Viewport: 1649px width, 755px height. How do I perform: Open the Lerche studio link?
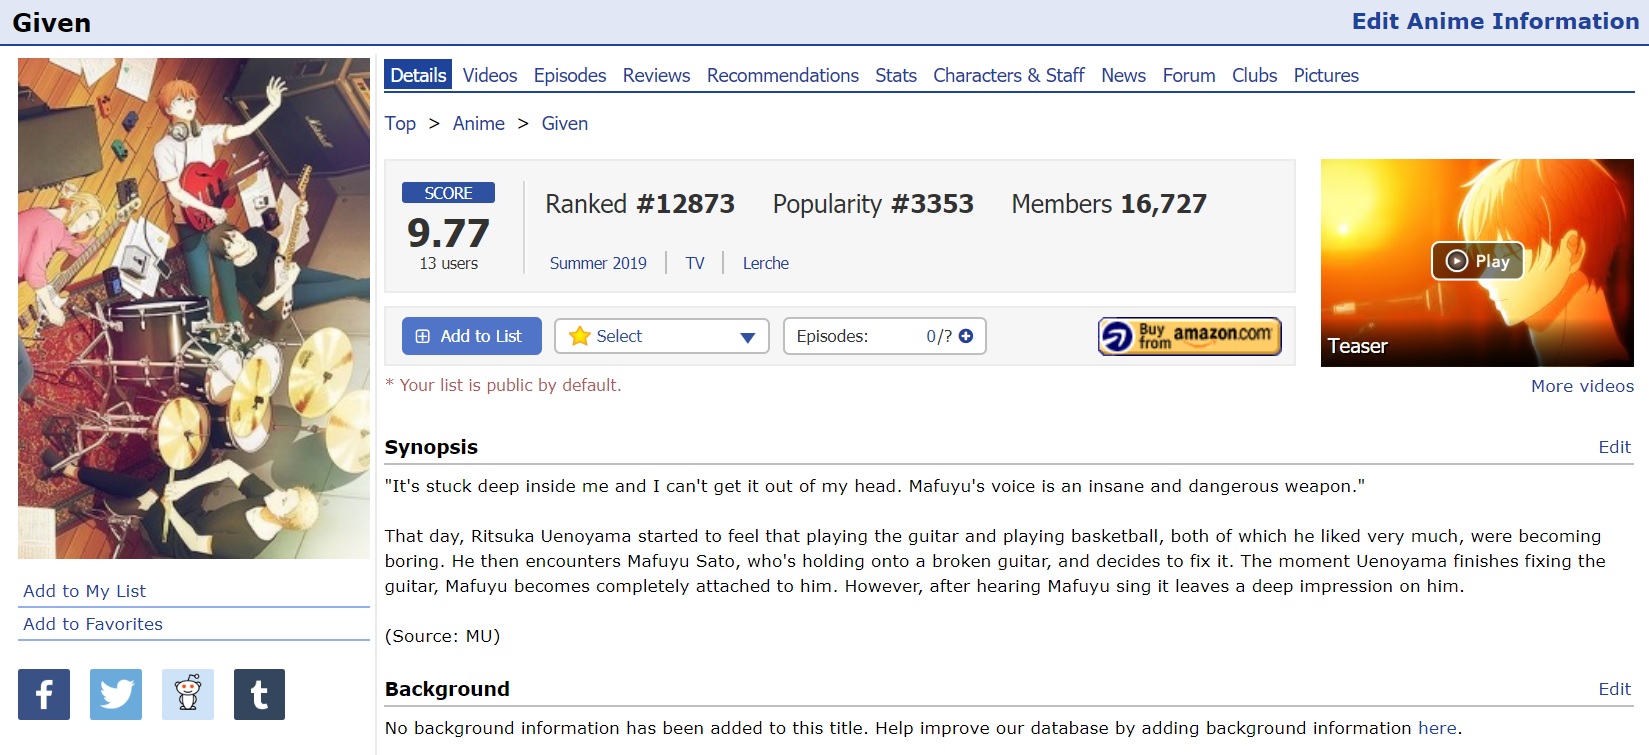pyautogui.click(x=765, y=263)
